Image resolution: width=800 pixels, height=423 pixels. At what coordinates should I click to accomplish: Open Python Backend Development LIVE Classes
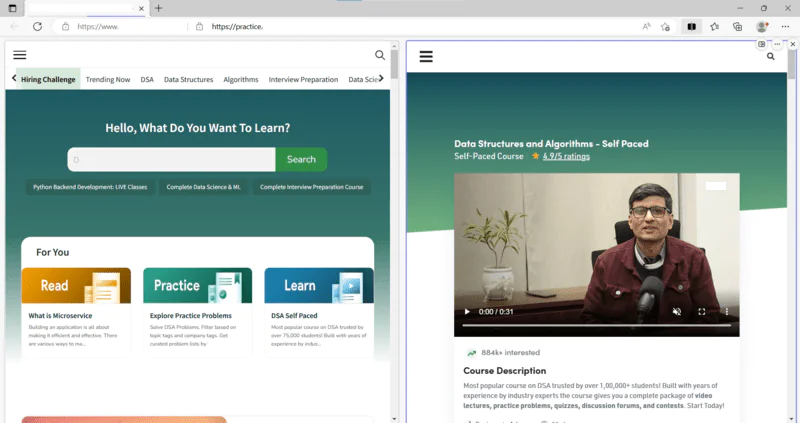coord(90,187)
